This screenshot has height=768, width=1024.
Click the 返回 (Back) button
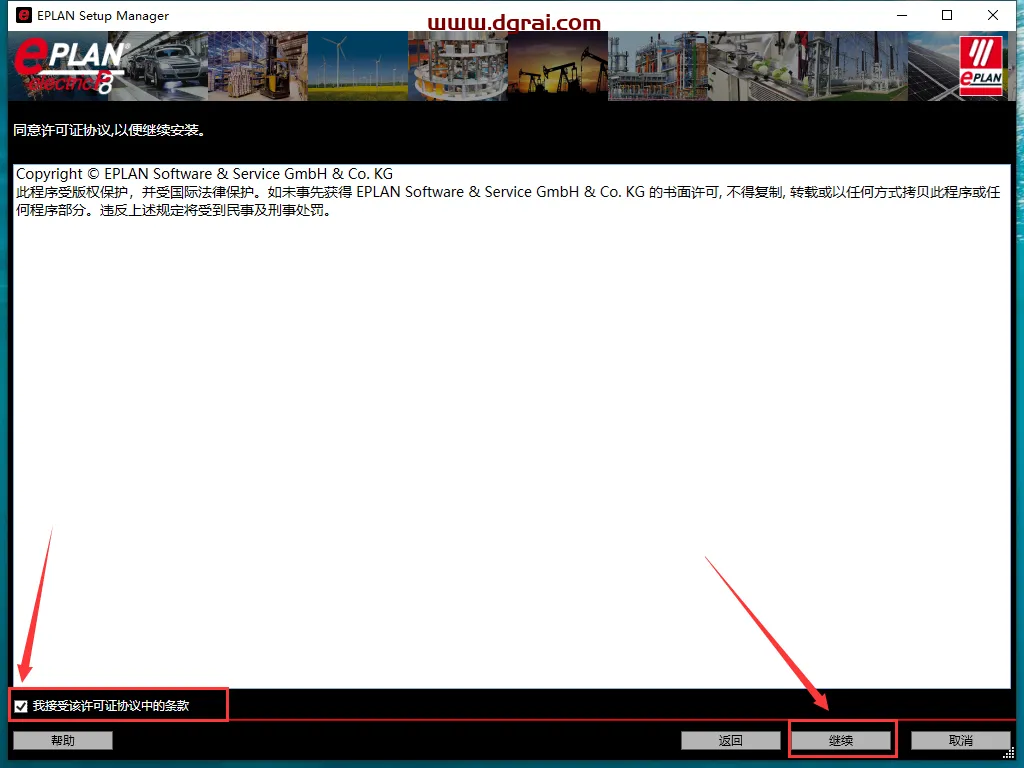click(x=730, y=740)
